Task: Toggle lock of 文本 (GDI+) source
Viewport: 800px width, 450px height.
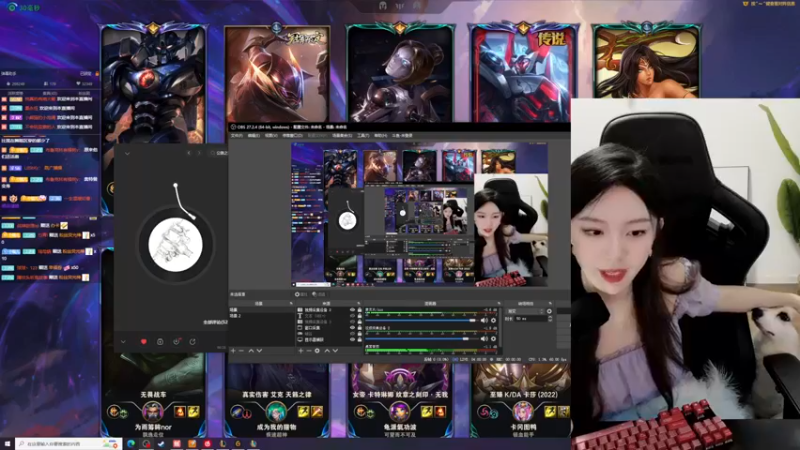Action: (360, 316)
